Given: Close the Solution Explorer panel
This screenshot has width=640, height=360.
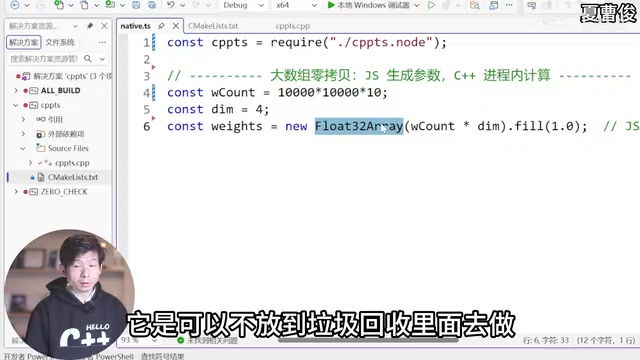Looking at the screenshot, I should coord(104,26).
